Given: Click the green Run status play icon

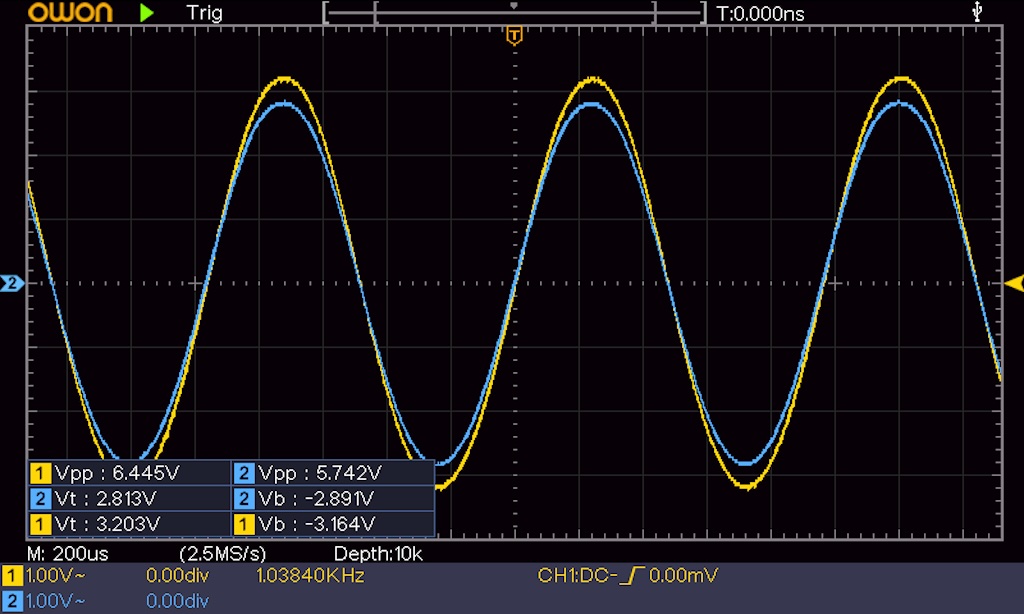Looking at the screenshot, I should (147, 13).
